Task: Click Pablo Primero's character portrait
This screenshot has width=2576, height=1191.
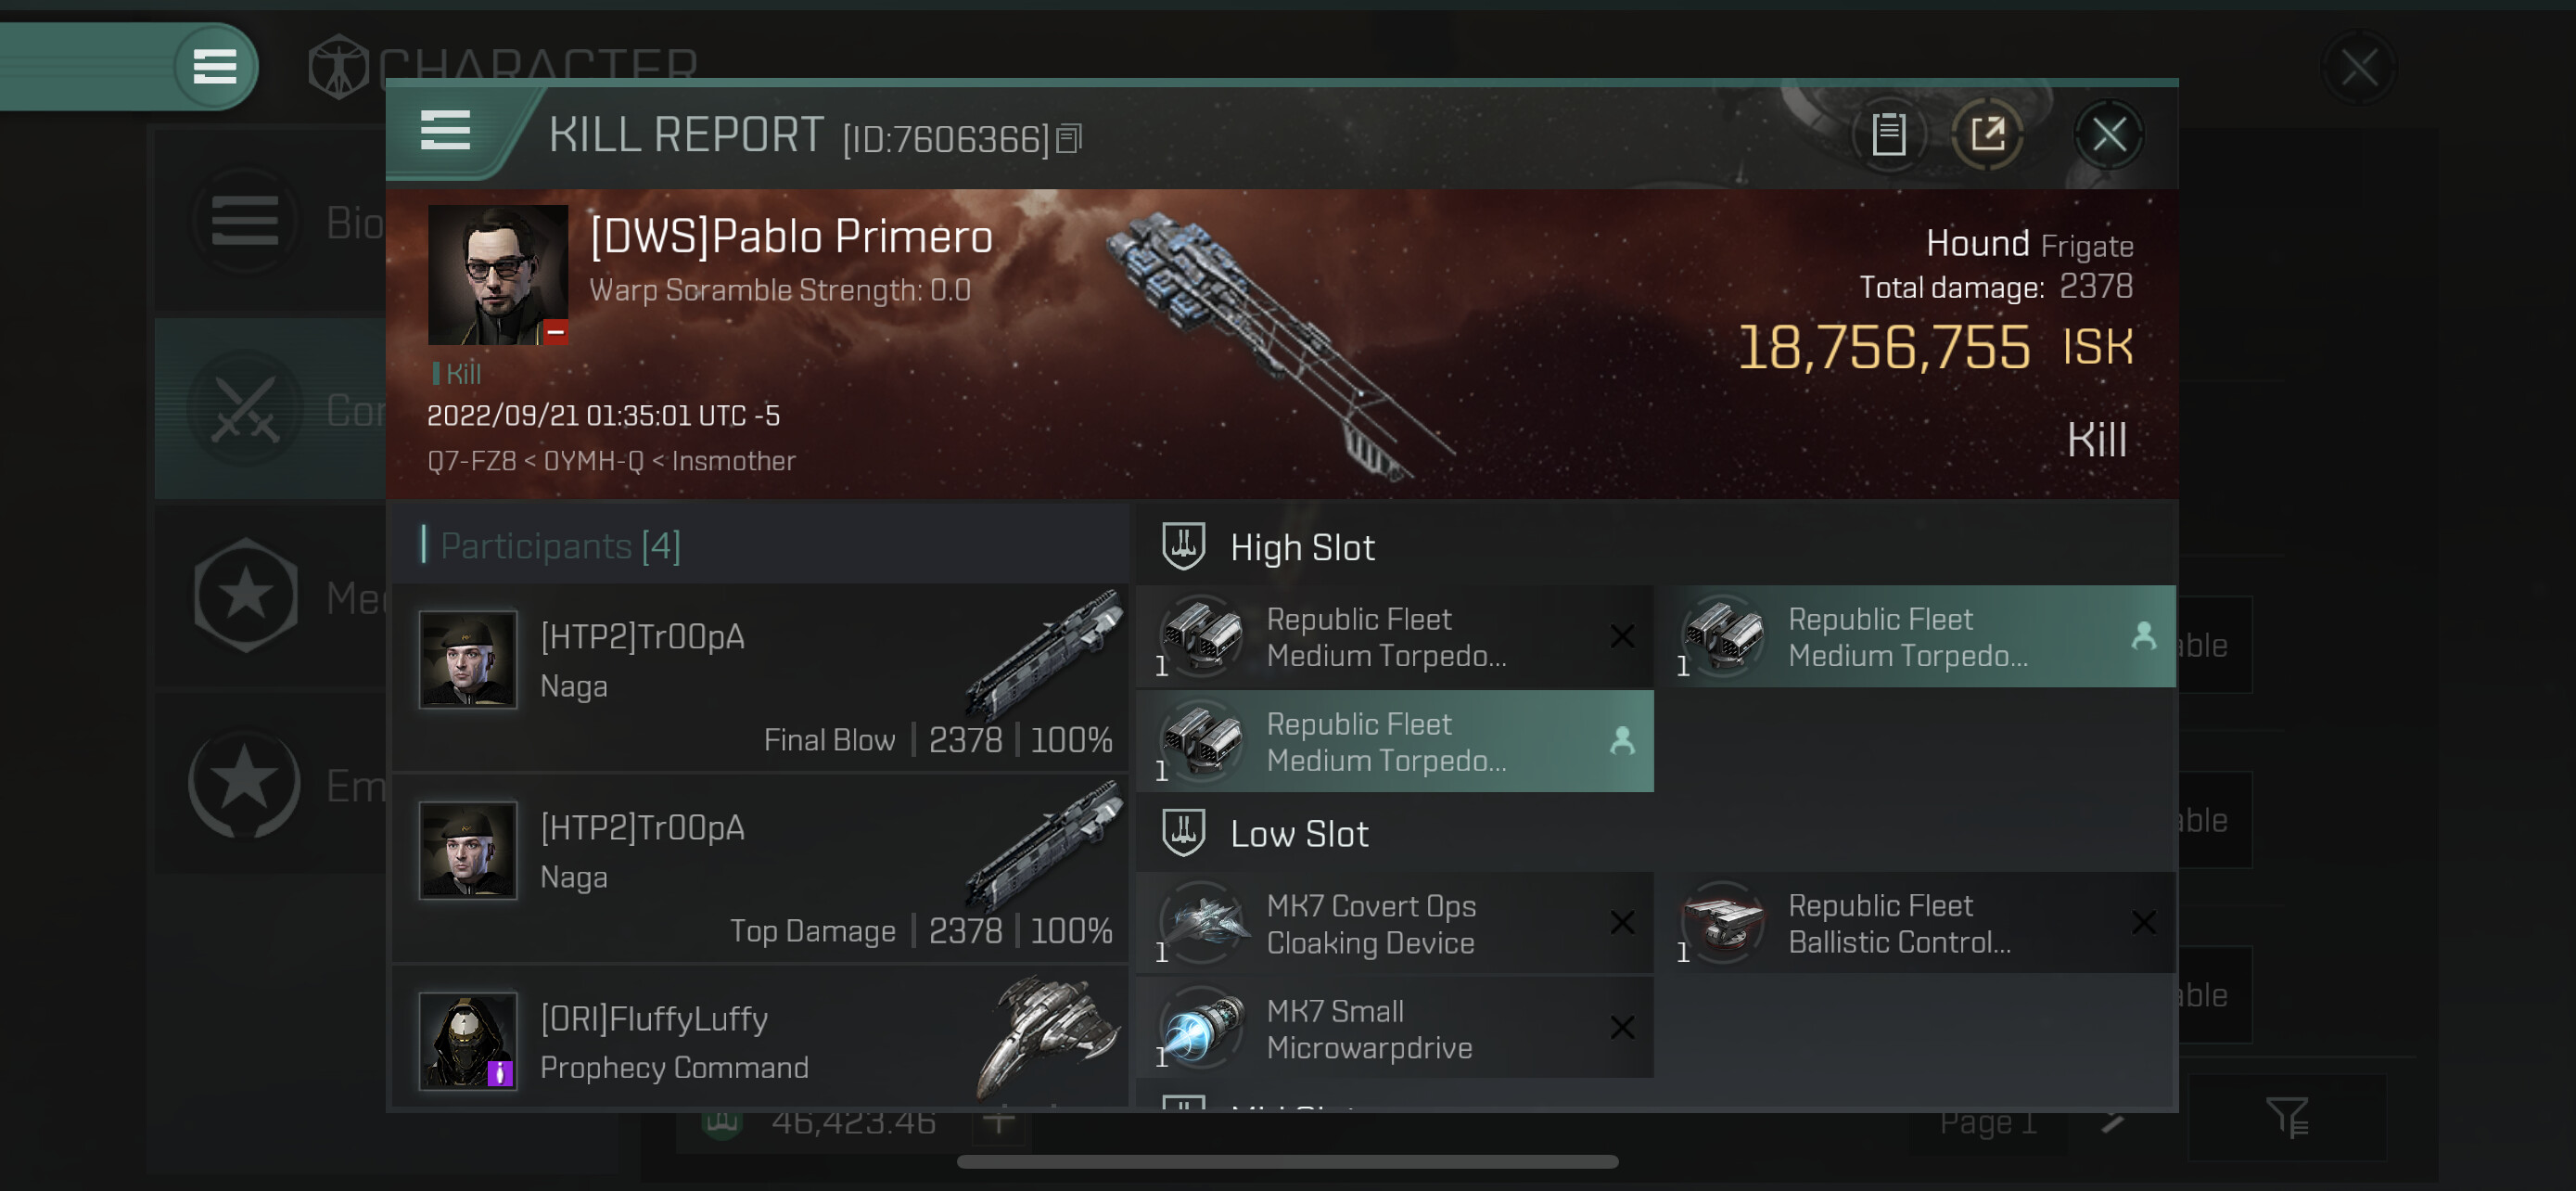Action: pos(497,275)
